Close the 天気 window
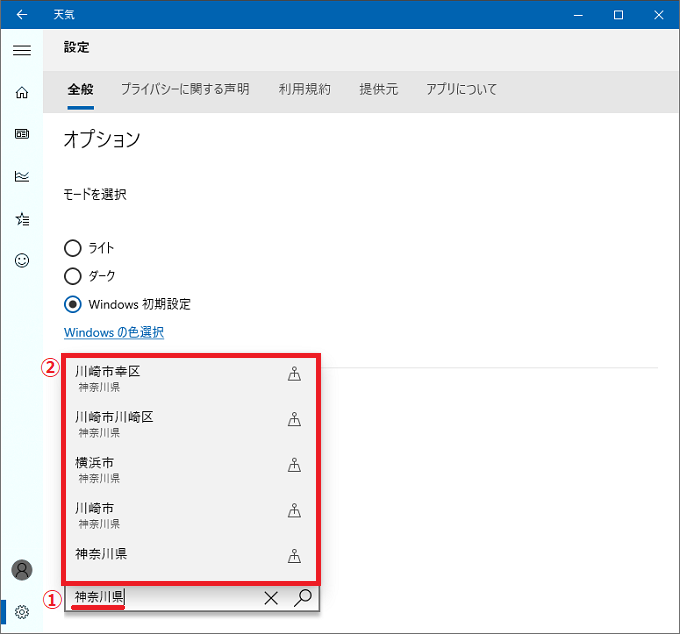The image size is (680, 634). coord(658,15)
